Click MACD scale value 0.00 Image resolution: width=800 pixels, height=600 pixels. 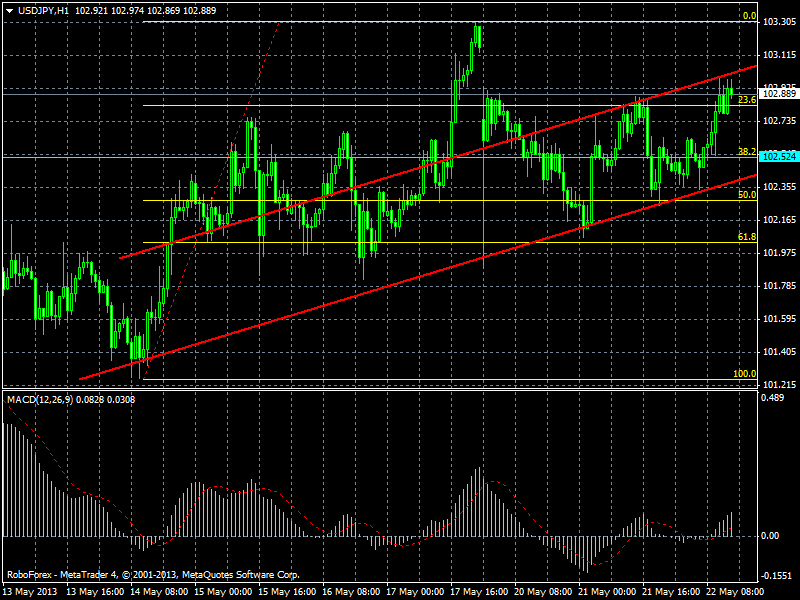click(770, 536)
